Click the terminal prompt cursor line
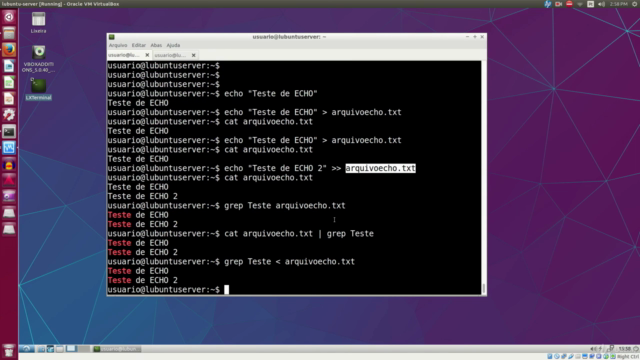 (x=168, y=289)
